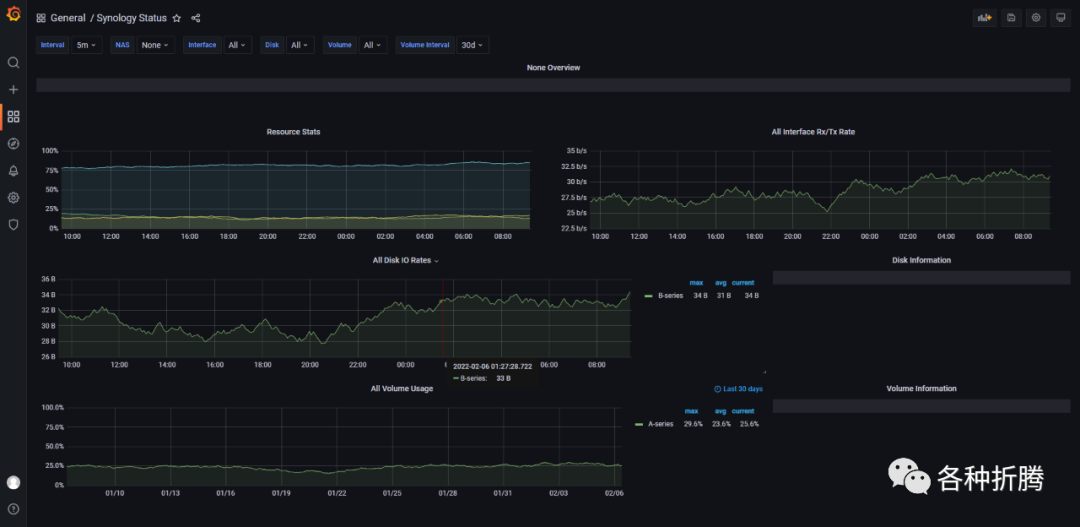Open the Explore compass icon
This screenshot has height=527, width=1080.
tap(13, 144)
